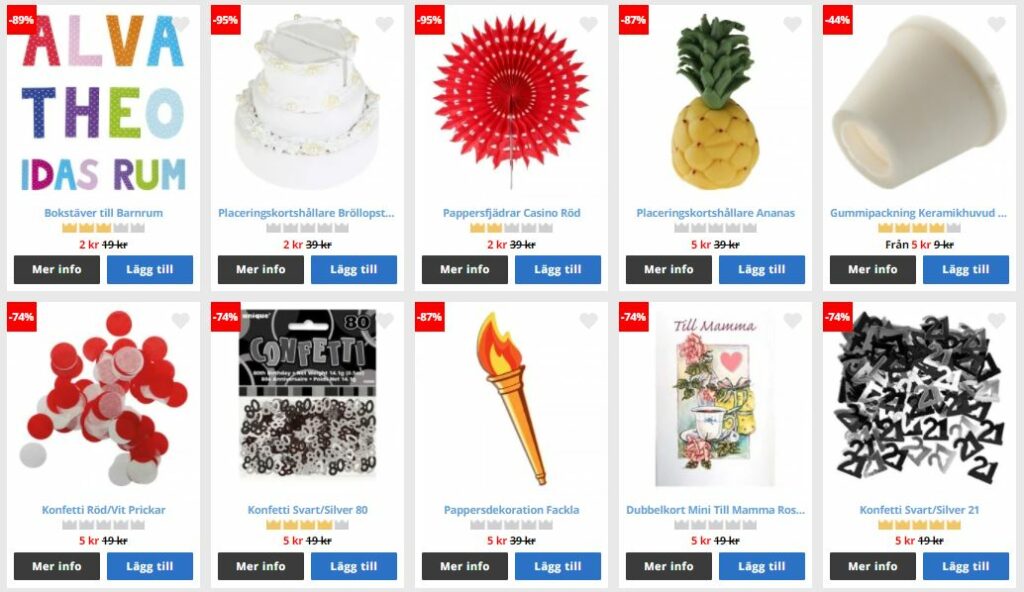Image resolution: width=1024 pixels, height=592 pixels.
Task: Open Dubbelkort Mini Till Mamma title link
Action: coord(715,510)
